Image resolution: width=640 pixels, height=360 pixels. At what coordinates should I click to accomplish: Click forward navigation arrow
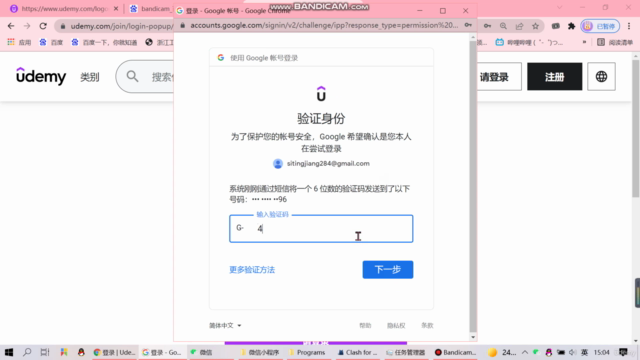pos(27,26)
